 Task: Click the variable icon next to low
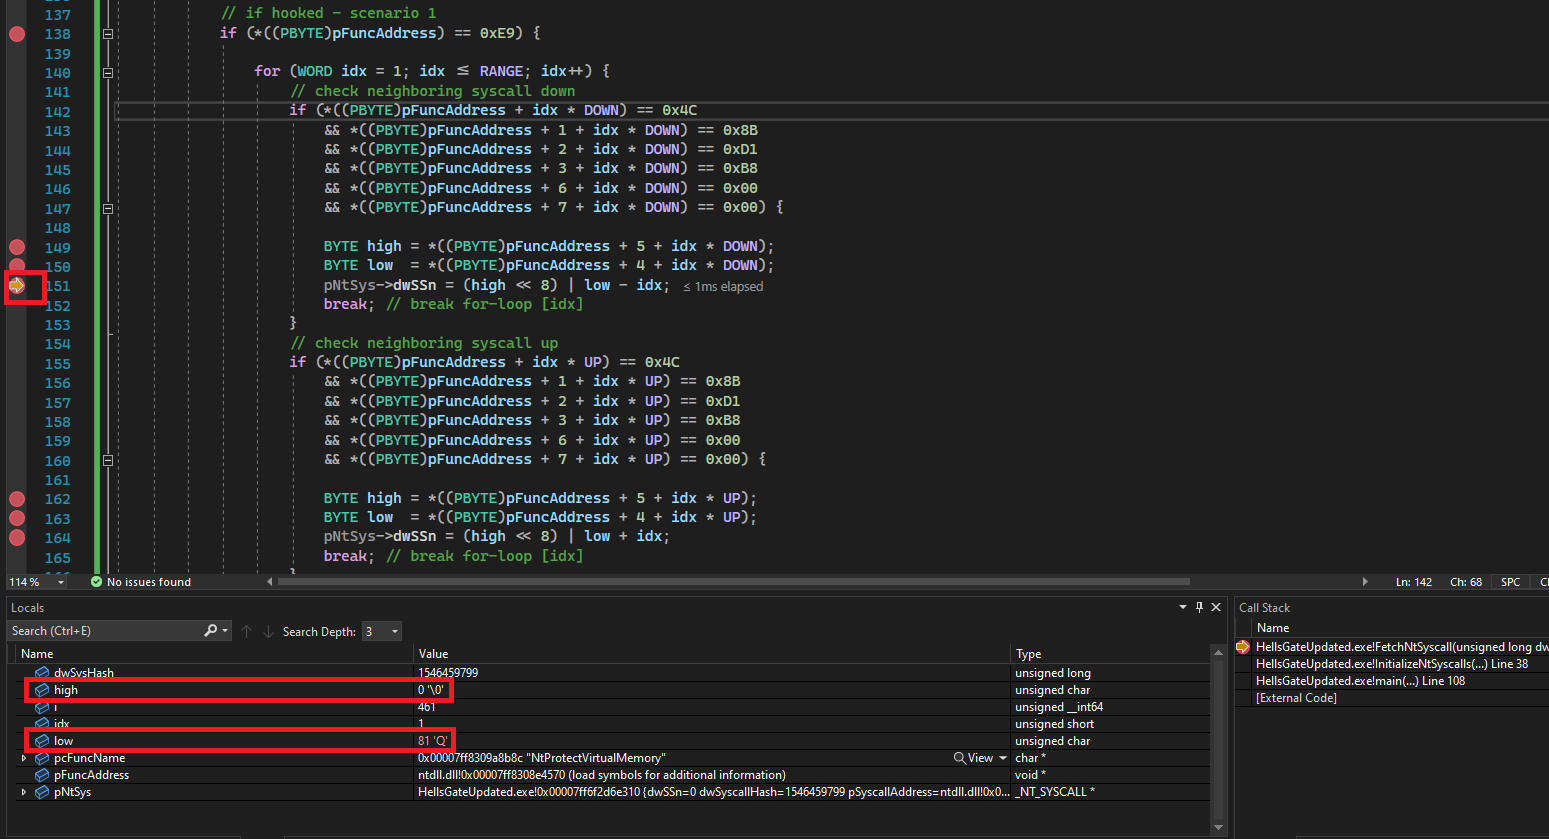[42, 741]
